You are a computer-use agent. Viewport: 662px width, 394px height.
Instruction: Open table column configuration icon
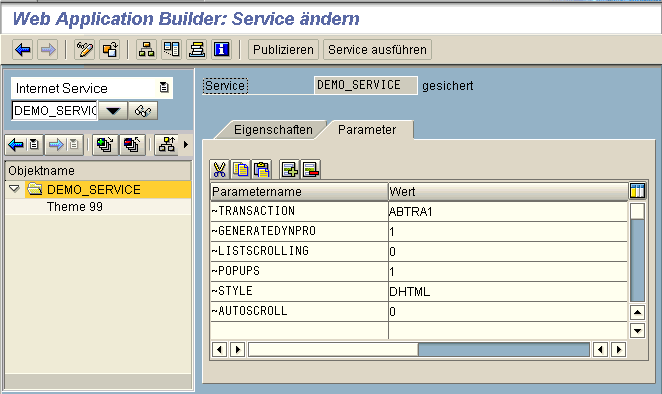click(x=638, y=191)
